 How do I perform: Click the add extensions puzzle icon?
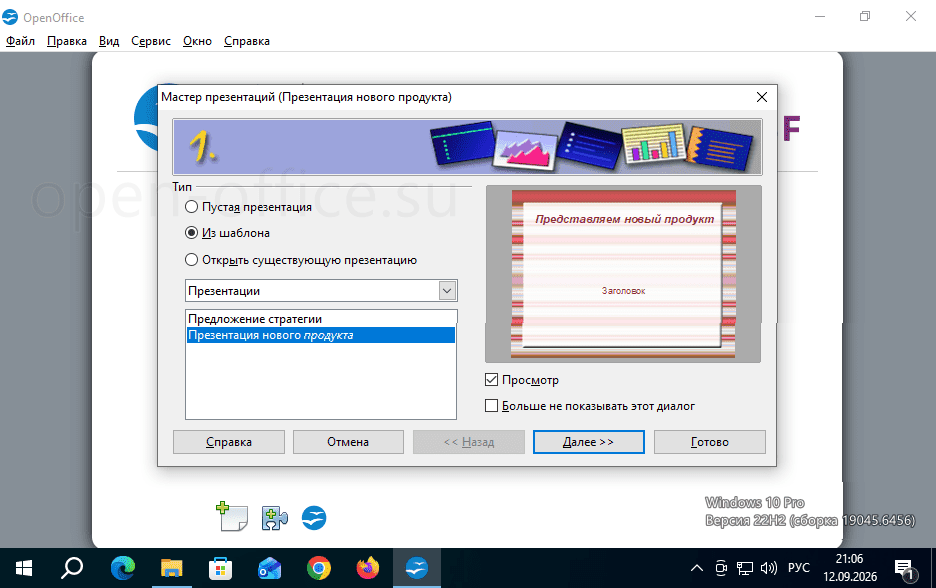click(x=275, y=518)
